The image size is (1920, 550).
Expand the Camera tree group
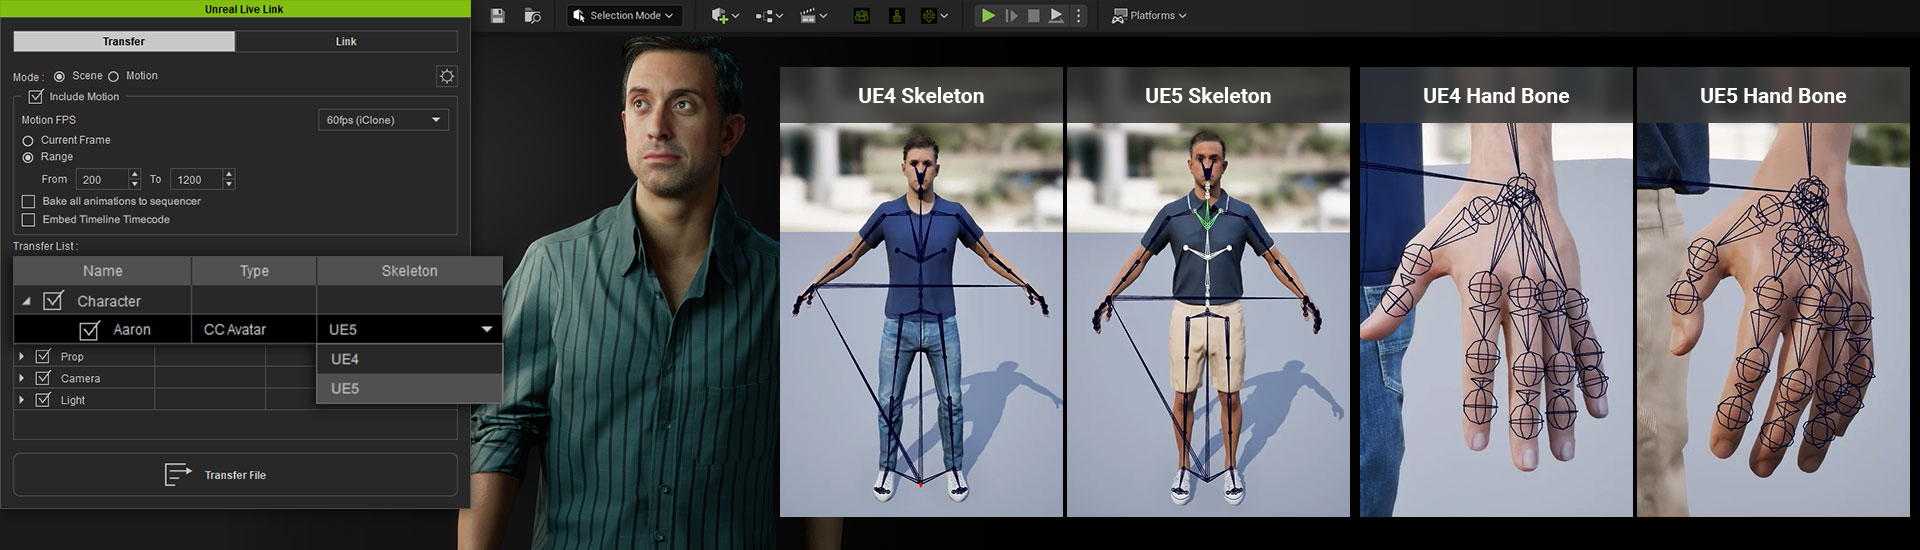coord(21,378)
